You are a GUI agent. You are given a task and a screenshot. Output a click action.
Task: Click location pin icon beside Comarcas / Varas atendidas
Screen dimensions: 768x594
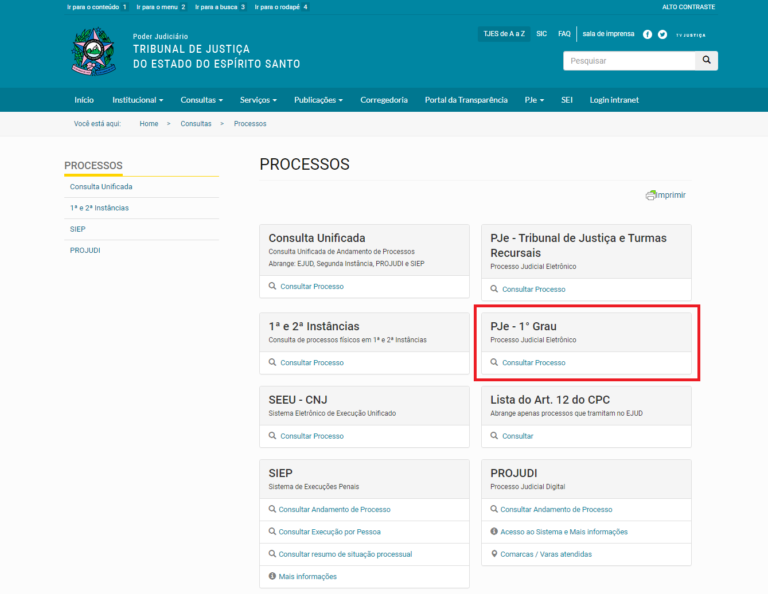(x=494, y=554)
